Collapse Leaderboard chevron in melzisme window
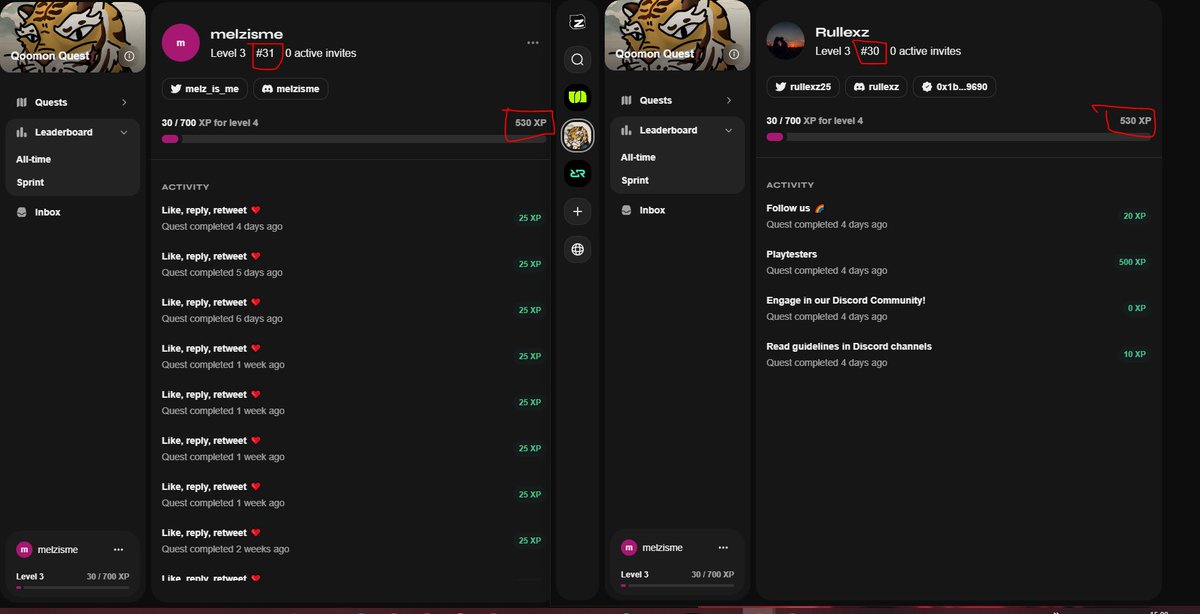Screen dimensions: 1200x614 click(x=124, y=132)
